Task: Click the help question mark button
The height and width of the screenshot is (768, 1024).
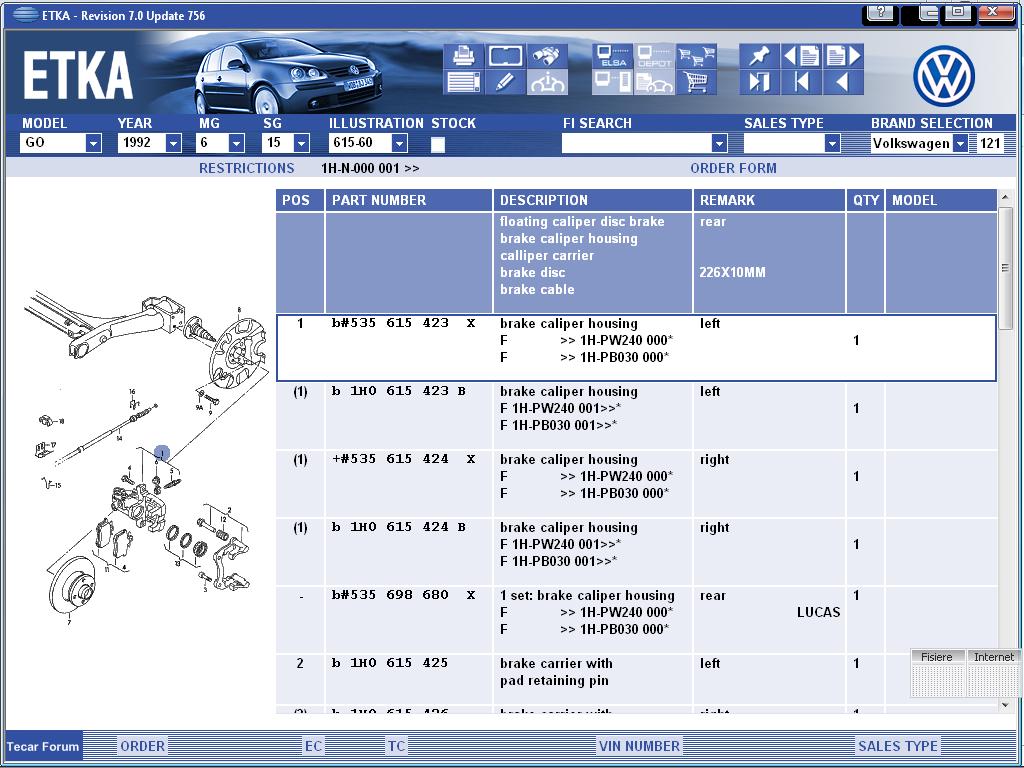Action: [882, 12]
